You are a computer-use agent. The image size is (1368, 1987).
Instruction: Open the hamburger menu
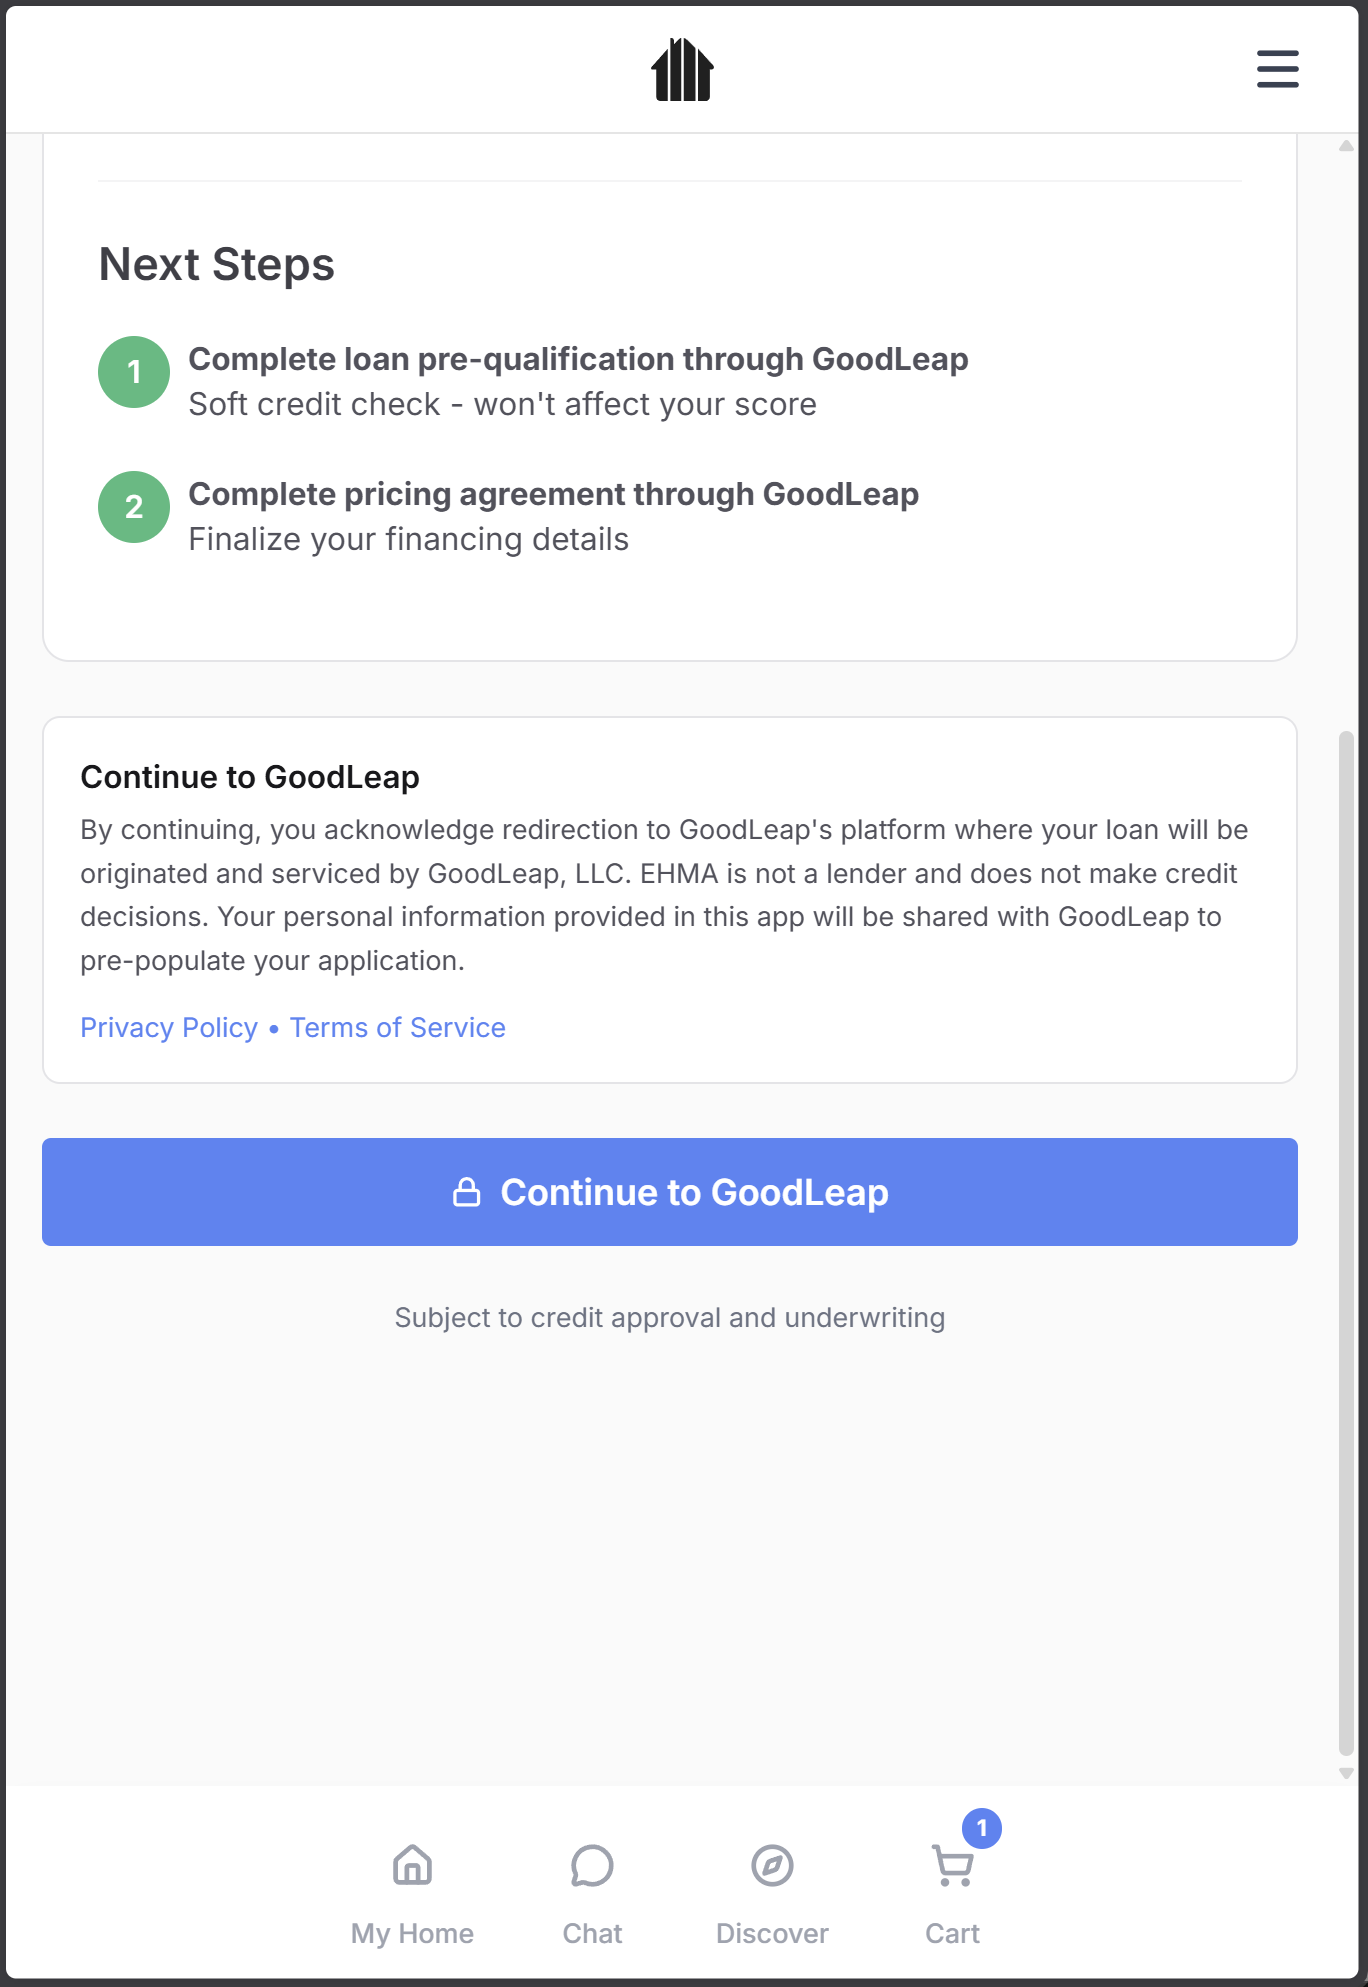coord(1277,69)
